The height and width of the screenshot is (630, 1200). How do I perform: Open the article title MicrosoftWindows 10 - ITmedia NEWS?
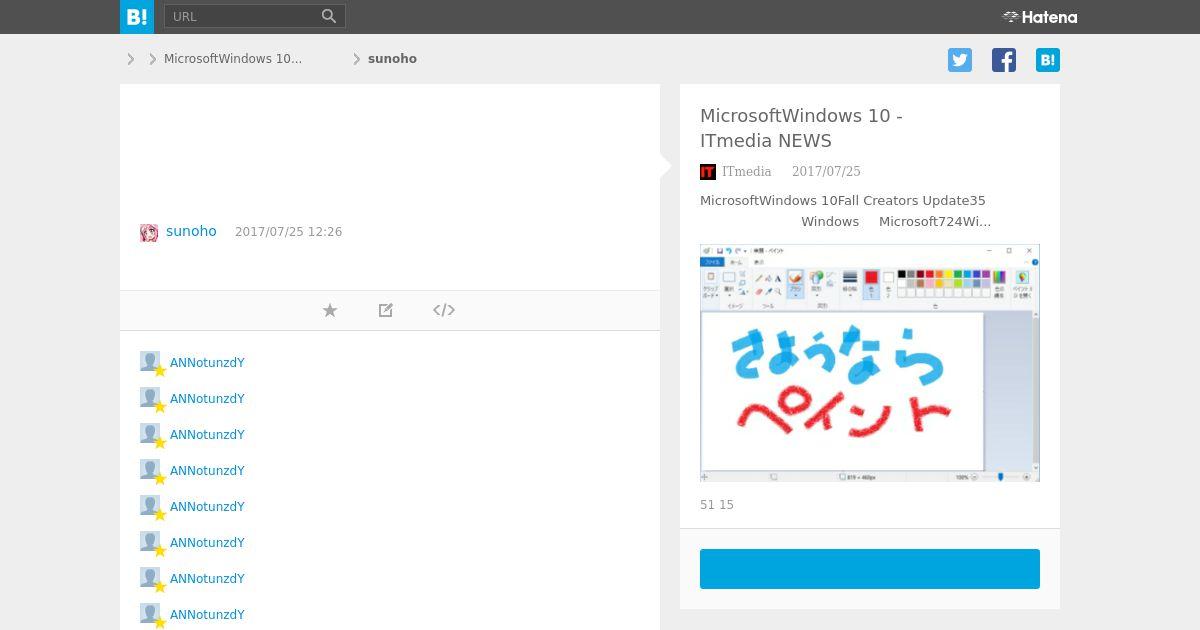(801, 128)
